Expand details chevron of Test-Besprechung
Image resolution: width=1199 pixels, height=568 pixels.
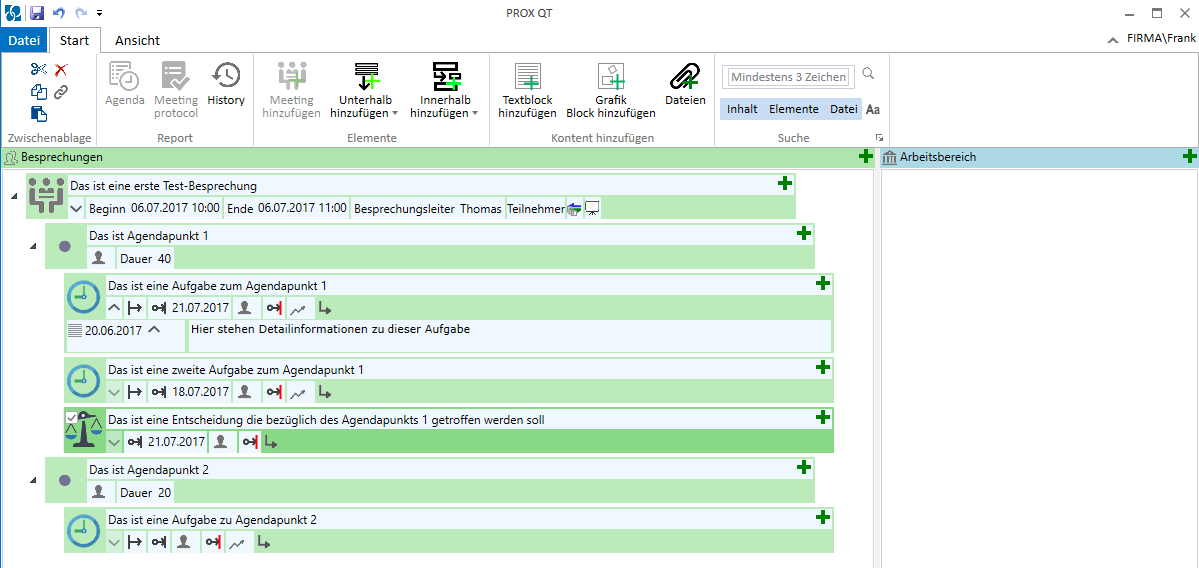[76, 208]
